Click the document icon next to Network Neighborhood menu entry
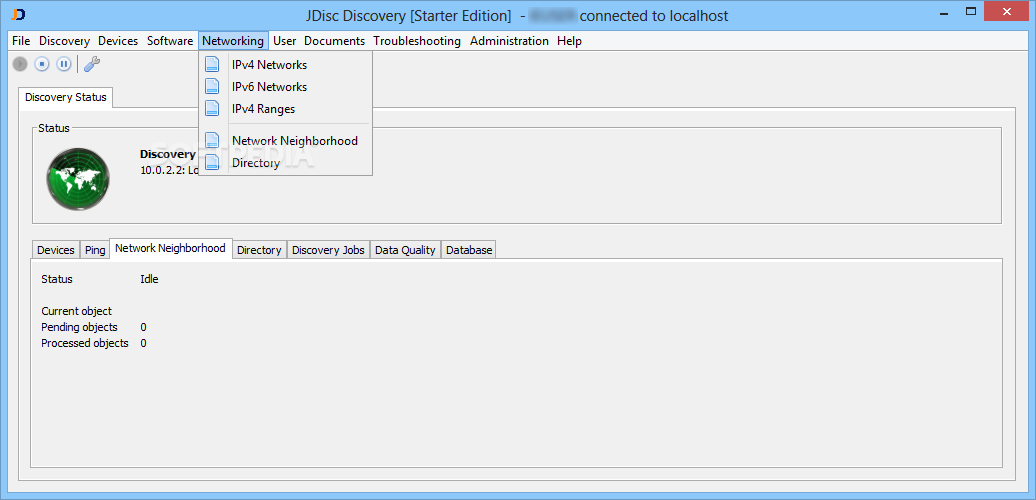The image size is (1036, 500). point(212,141)
